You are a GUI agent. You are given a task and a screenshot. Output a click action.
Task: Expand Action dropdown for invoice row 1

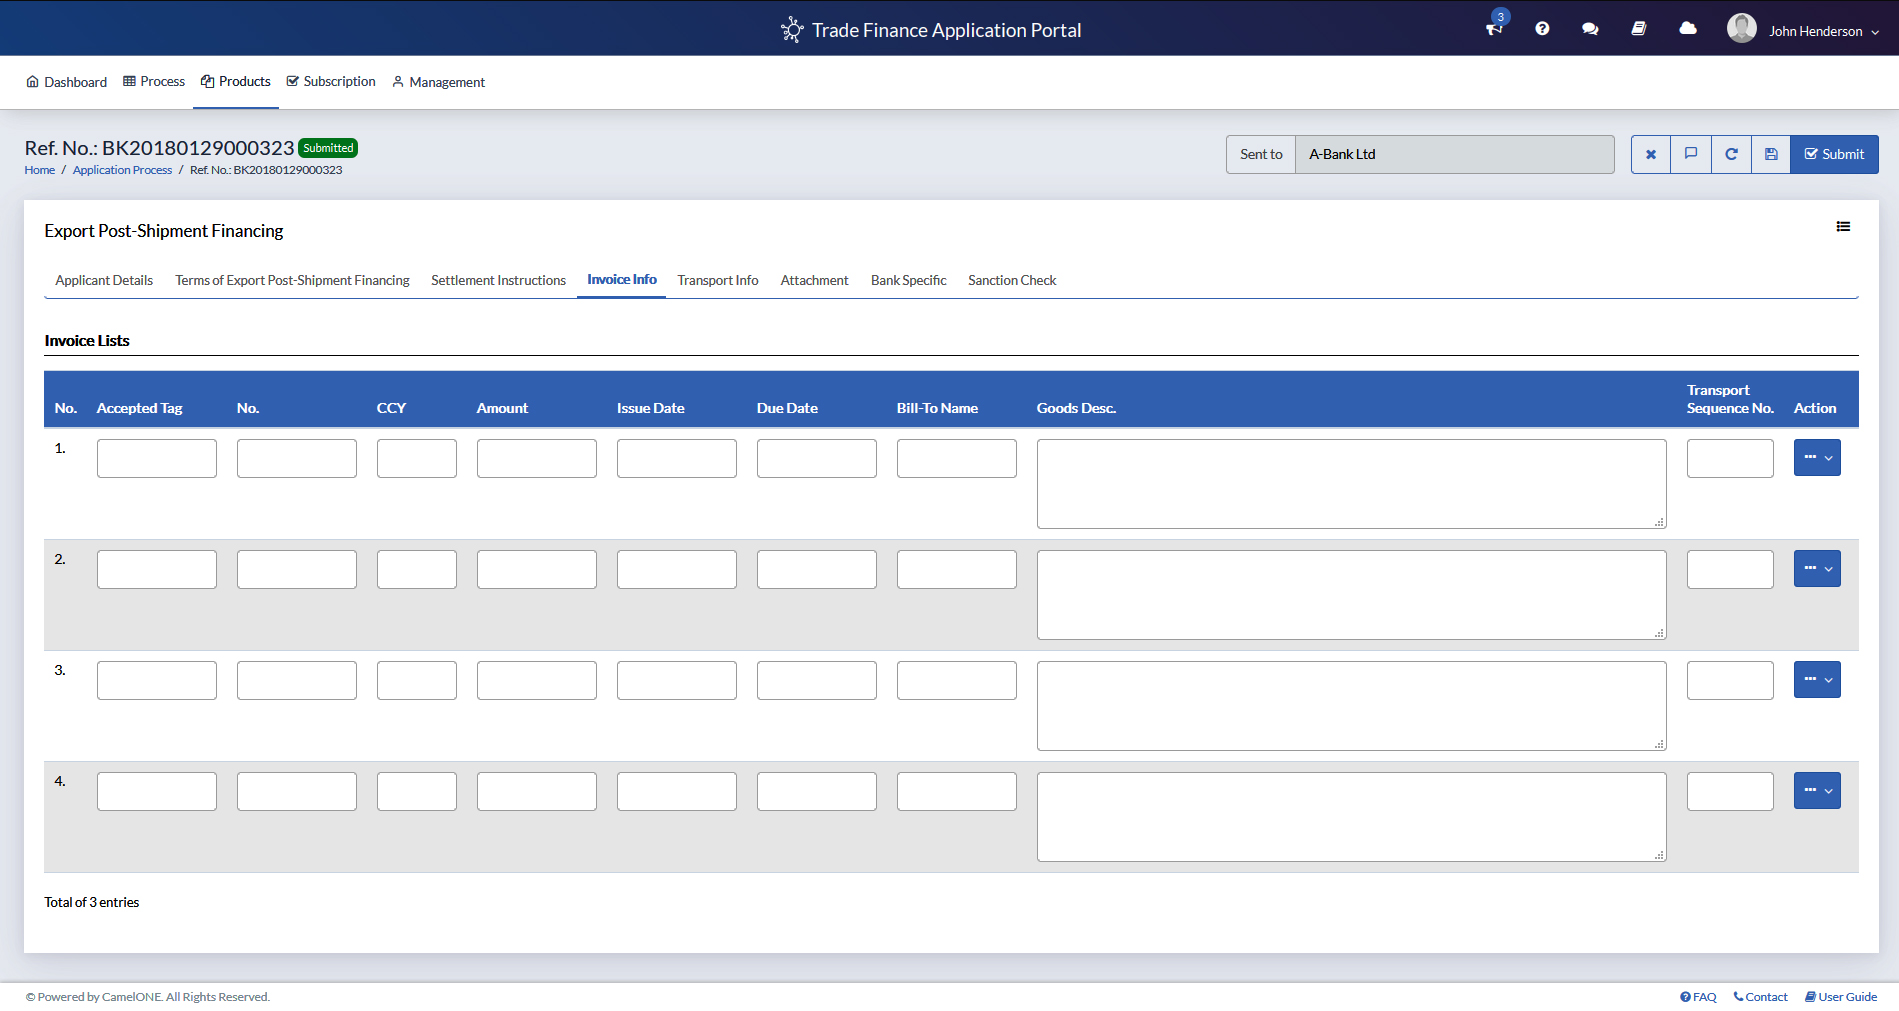1817,458
